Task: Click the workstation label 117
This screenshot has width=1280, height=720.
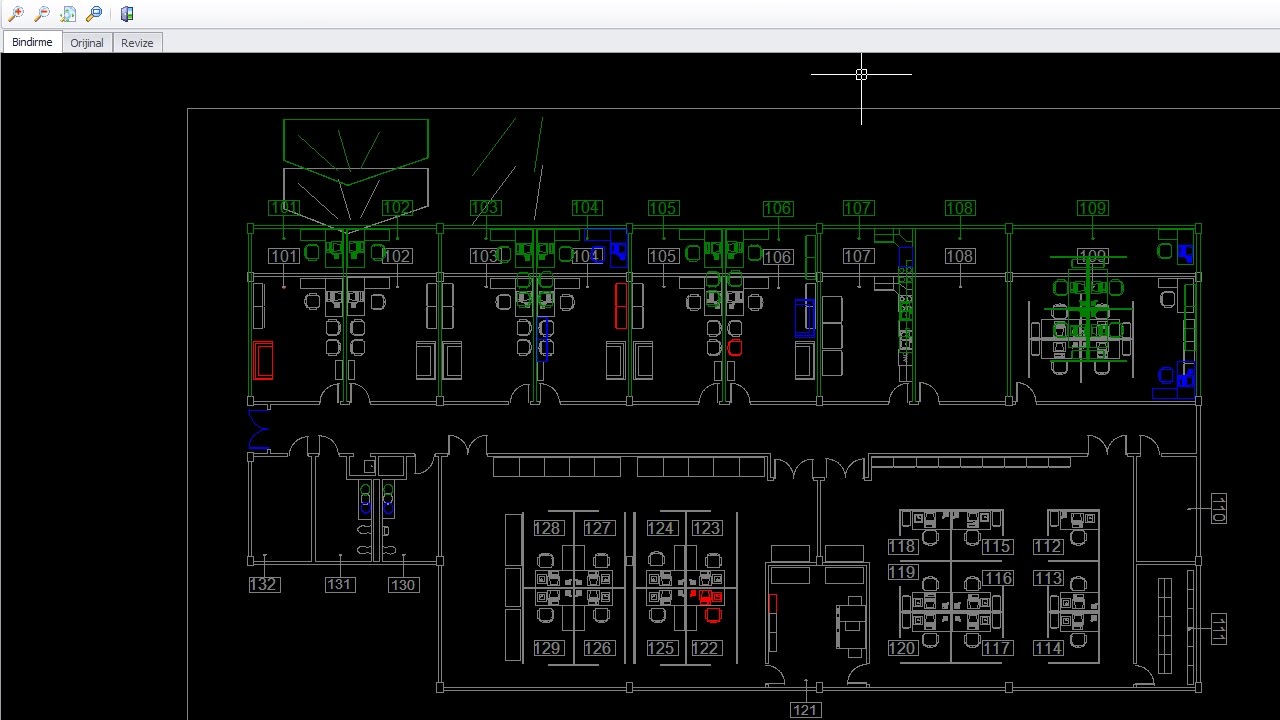Action: [x=997, y=648]
